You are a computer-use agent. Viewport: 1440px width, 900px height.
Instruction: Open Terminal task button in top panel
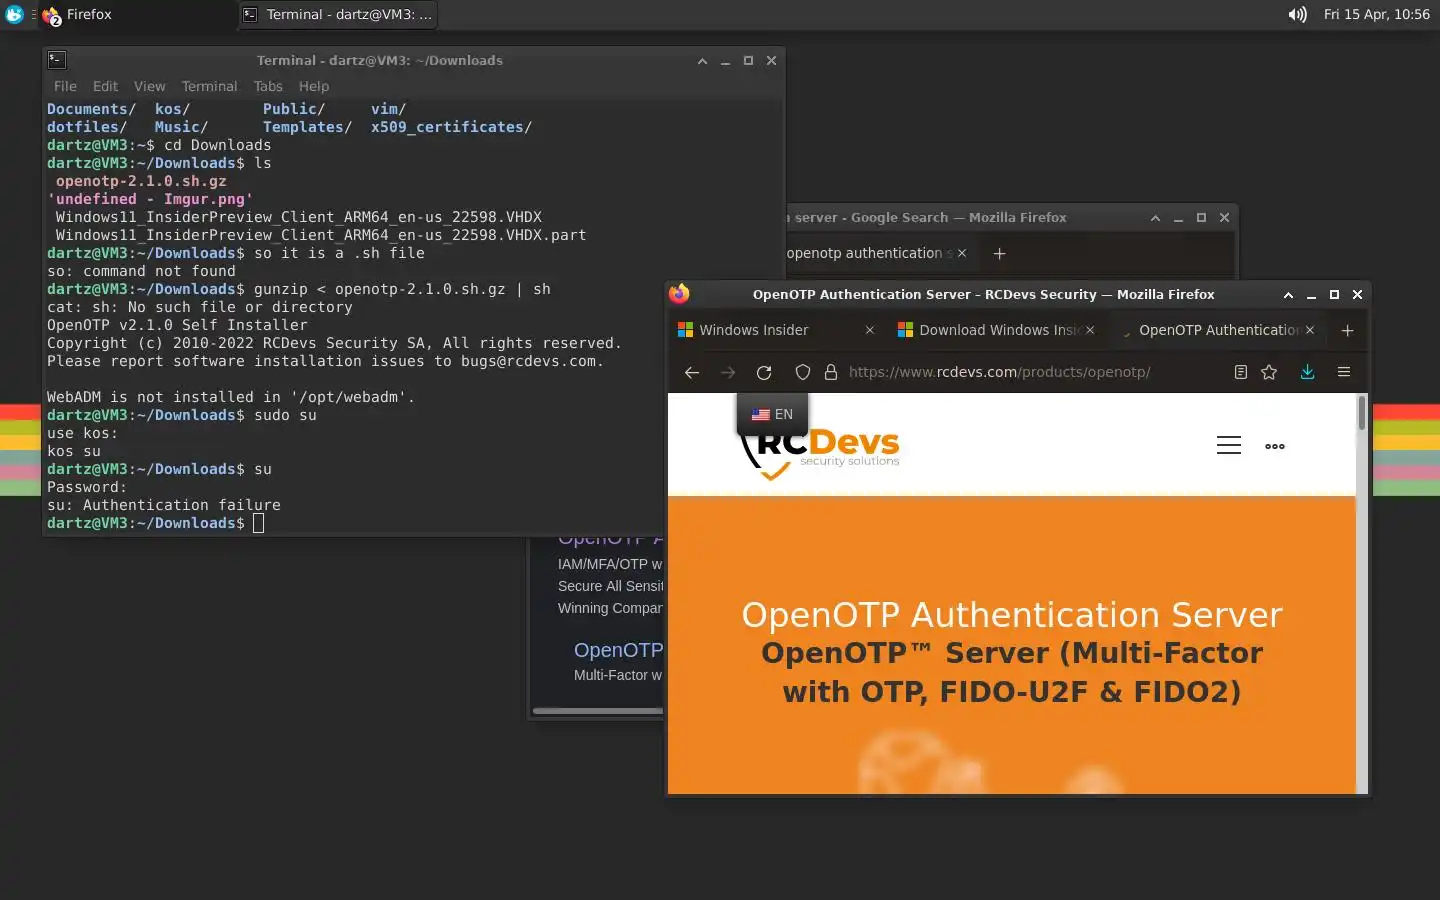(338, 15)
